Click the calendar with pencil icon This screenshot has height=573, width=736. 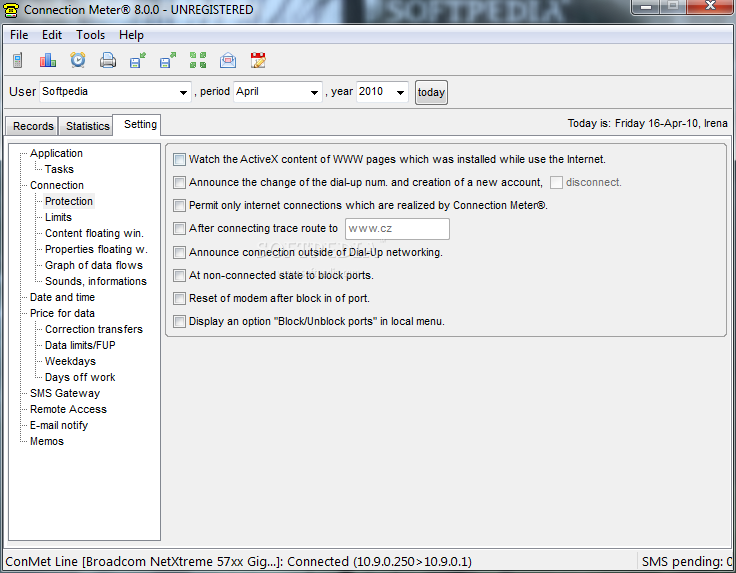click(x=258, y=61)
